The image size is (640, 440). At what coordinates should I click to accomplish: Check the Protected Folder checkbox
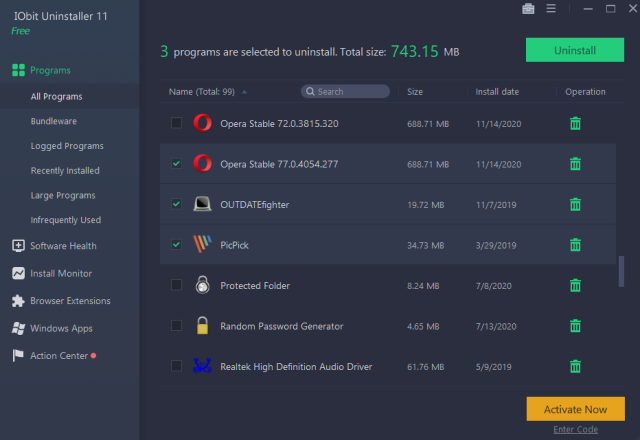176,284
